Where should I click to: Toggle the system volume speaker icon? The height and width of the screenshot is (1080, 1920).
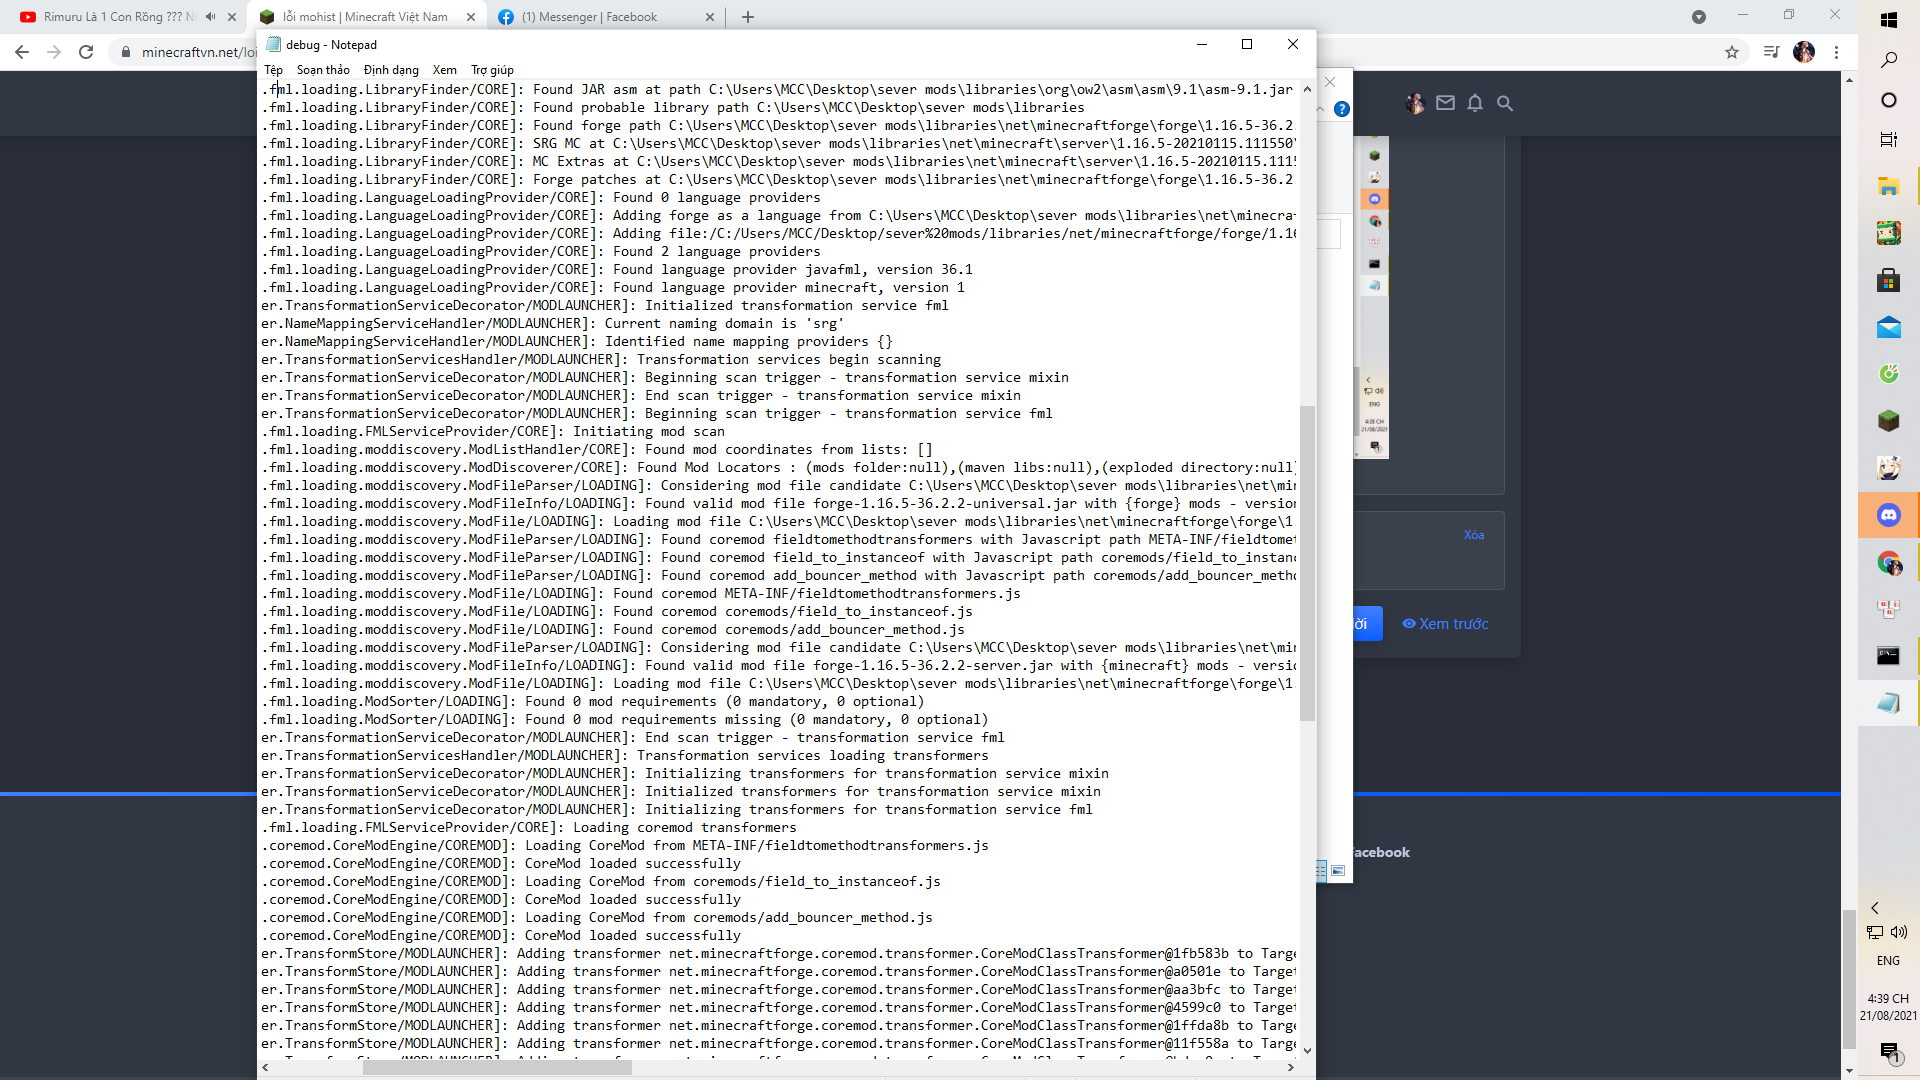pos(1899,932)
